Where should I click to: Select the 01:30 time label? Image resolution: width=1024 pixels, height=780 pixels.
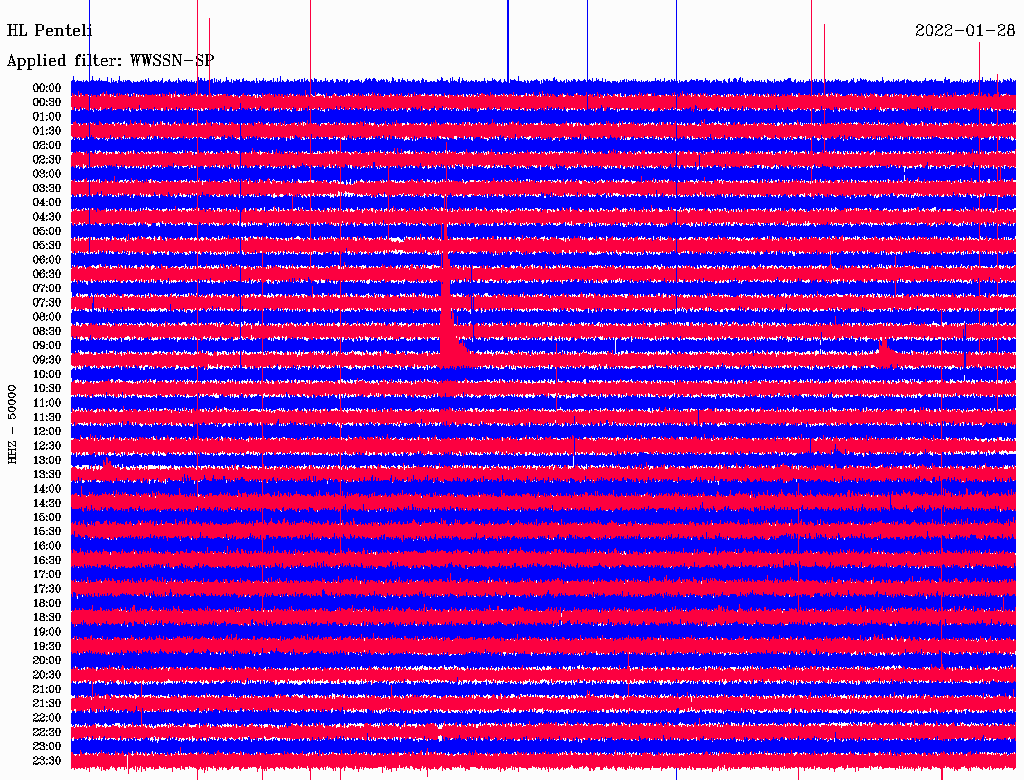click(47, 131)
